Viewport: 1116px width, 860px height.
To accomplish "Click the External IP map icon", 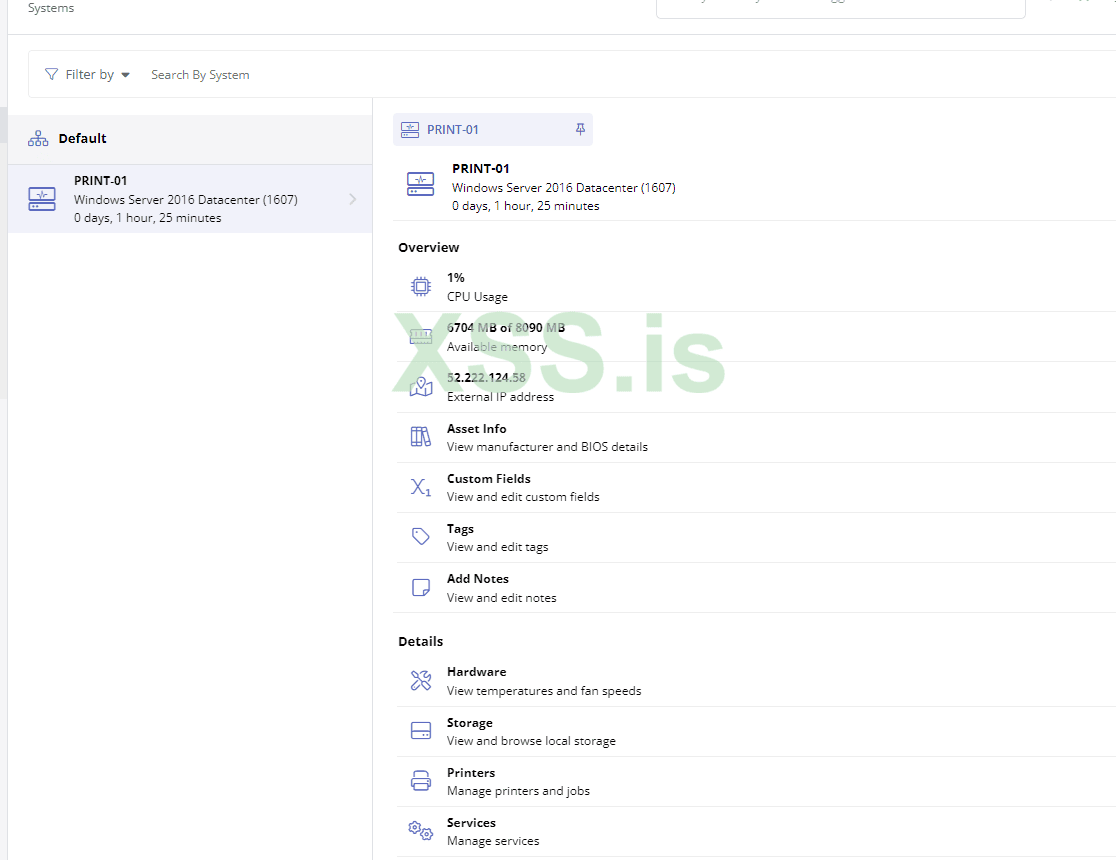I will click(421, 387).
